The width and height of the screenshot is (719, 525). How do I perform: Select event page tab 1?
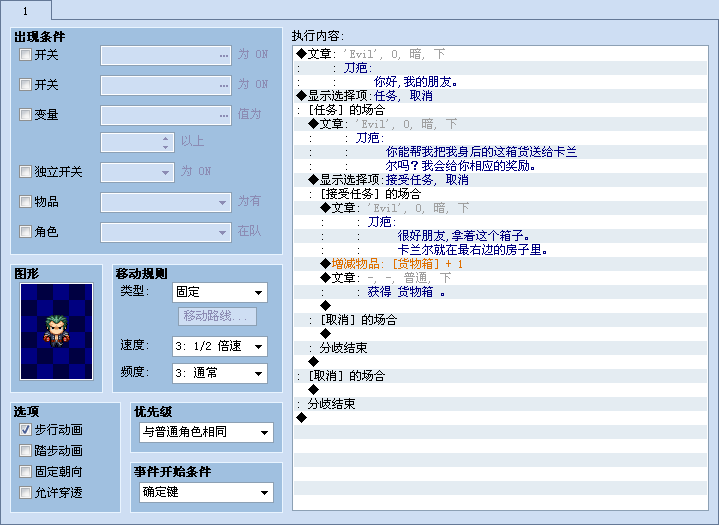coord(26,10)
